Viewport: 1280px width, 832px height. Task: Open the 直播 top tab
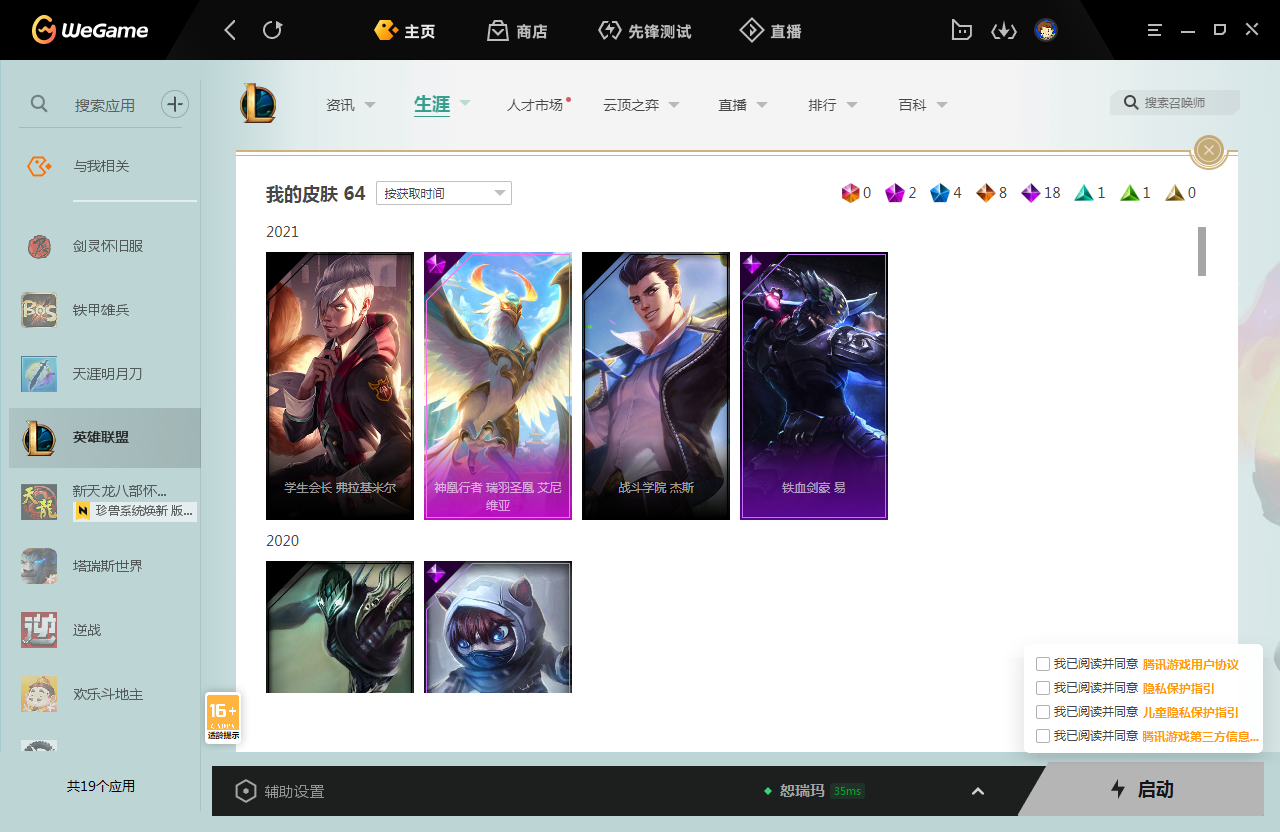[x=770, y=31]
